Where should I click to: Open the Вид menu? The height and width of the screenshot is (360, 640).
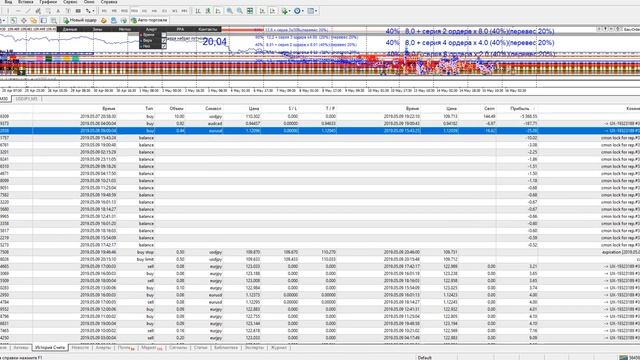[8, 2]
